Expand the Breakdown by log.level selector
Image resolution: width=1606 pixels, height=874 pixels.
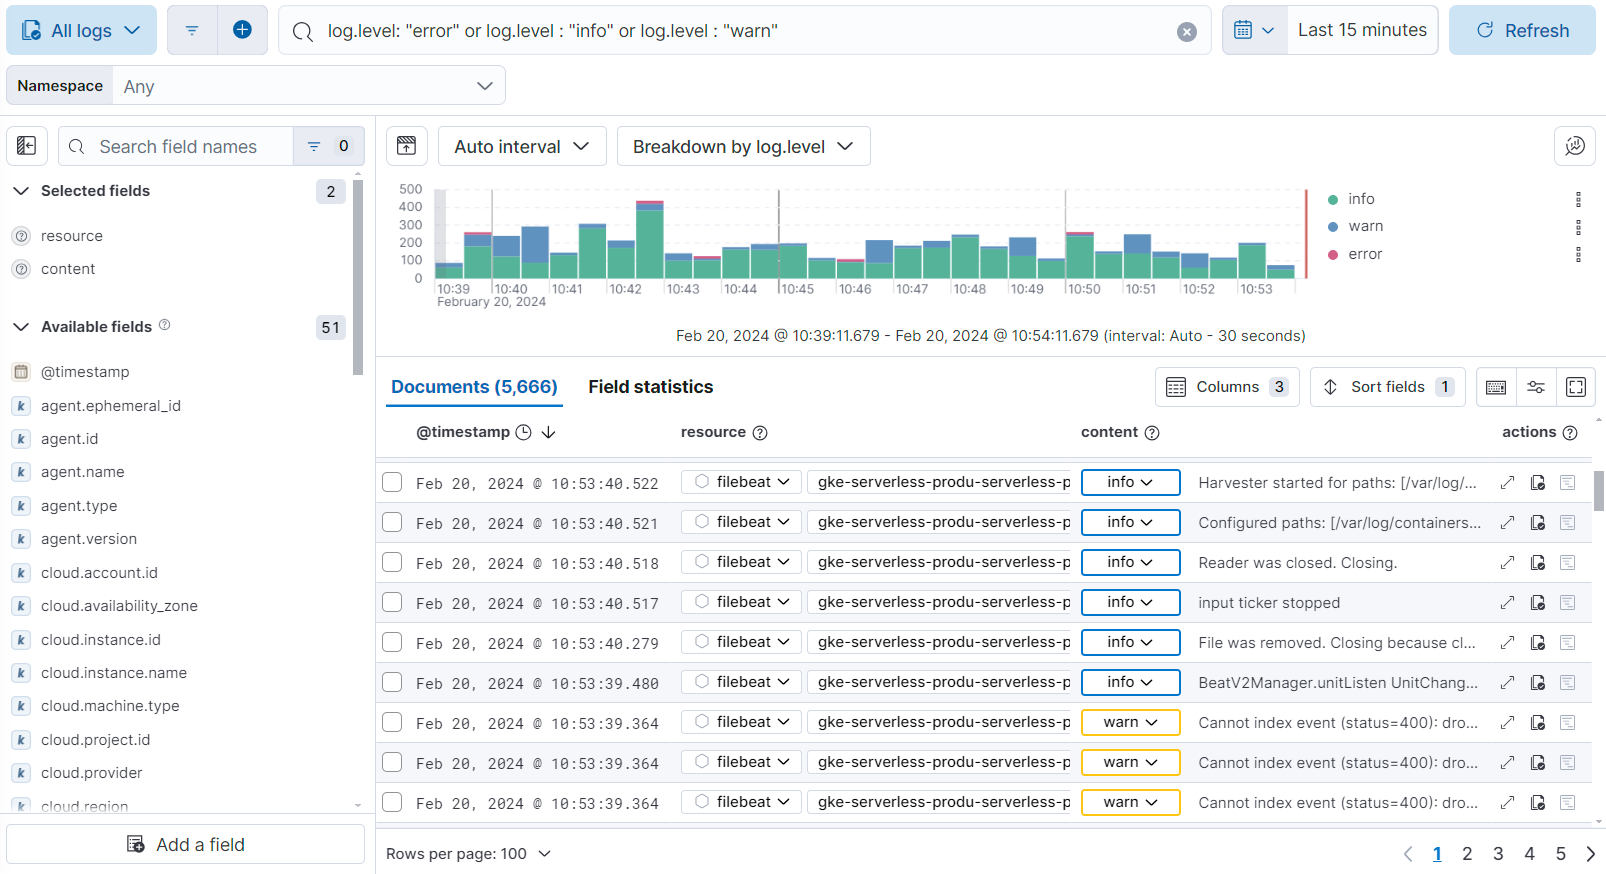[743, 146]
